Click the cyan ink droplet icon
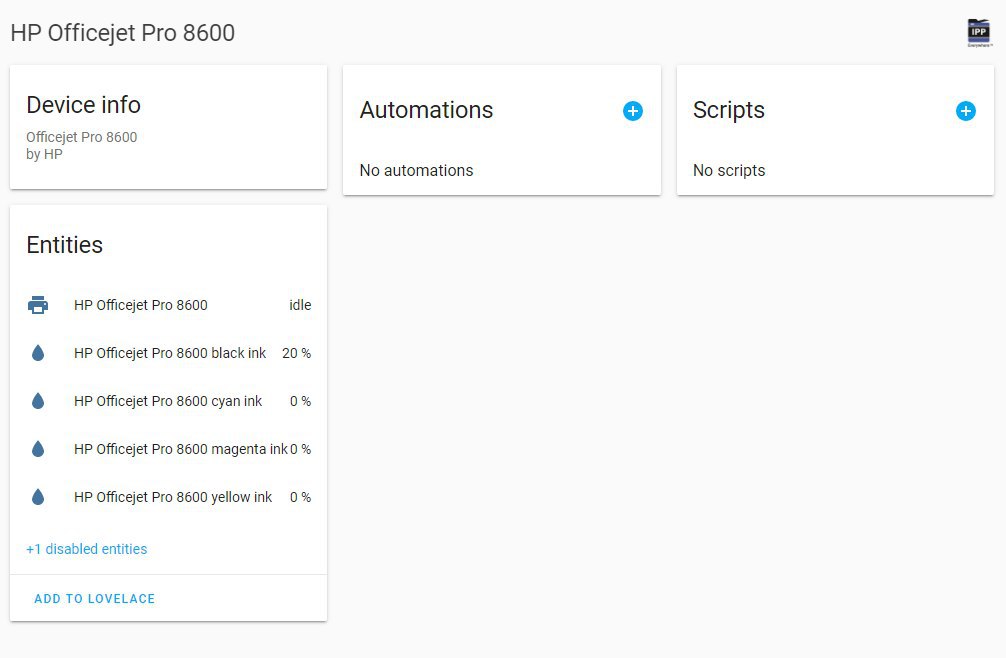The image size is (1006, 658). [38, 401]
